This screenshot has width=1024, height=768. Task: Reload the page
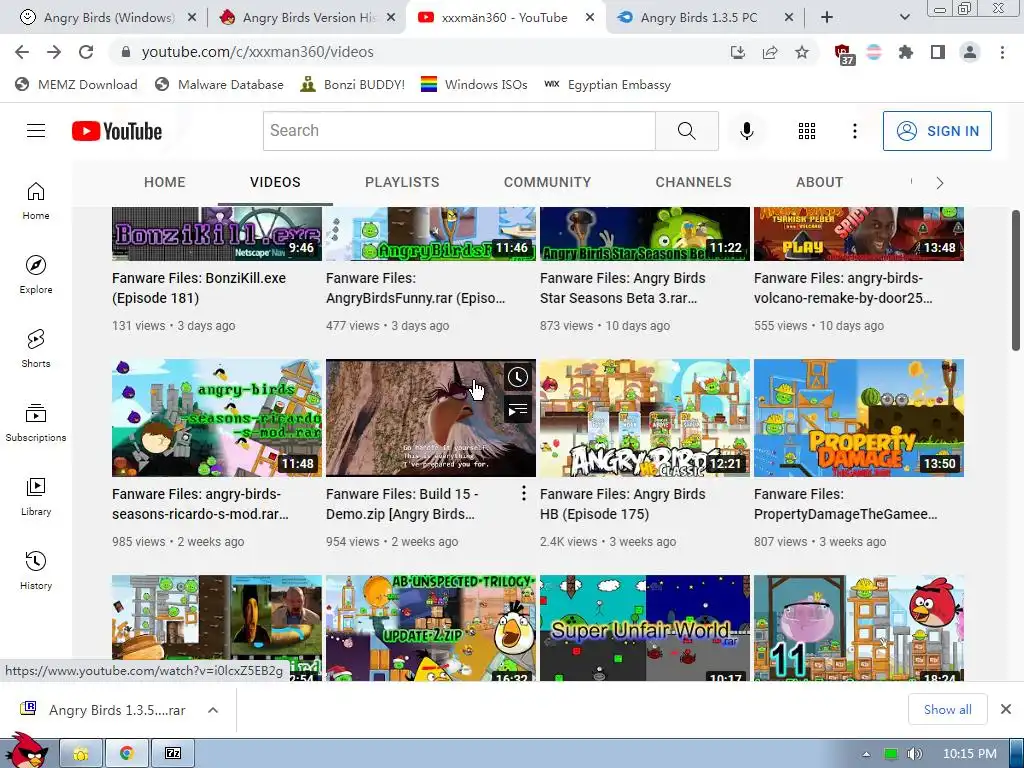tap(86, 52)
